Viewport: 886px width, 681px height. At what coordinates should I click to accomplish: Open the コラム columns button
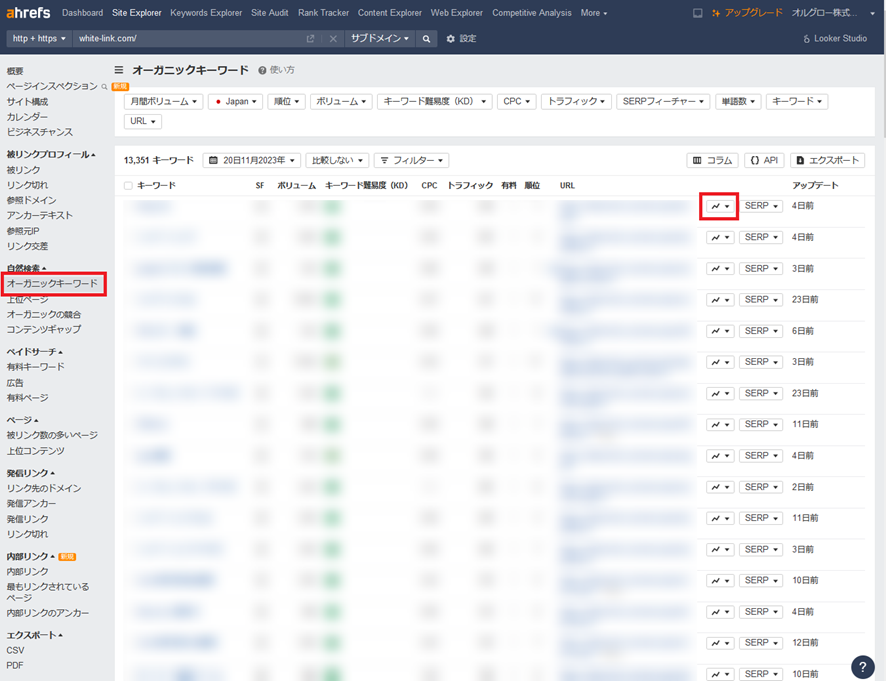(x=712, y=160)
